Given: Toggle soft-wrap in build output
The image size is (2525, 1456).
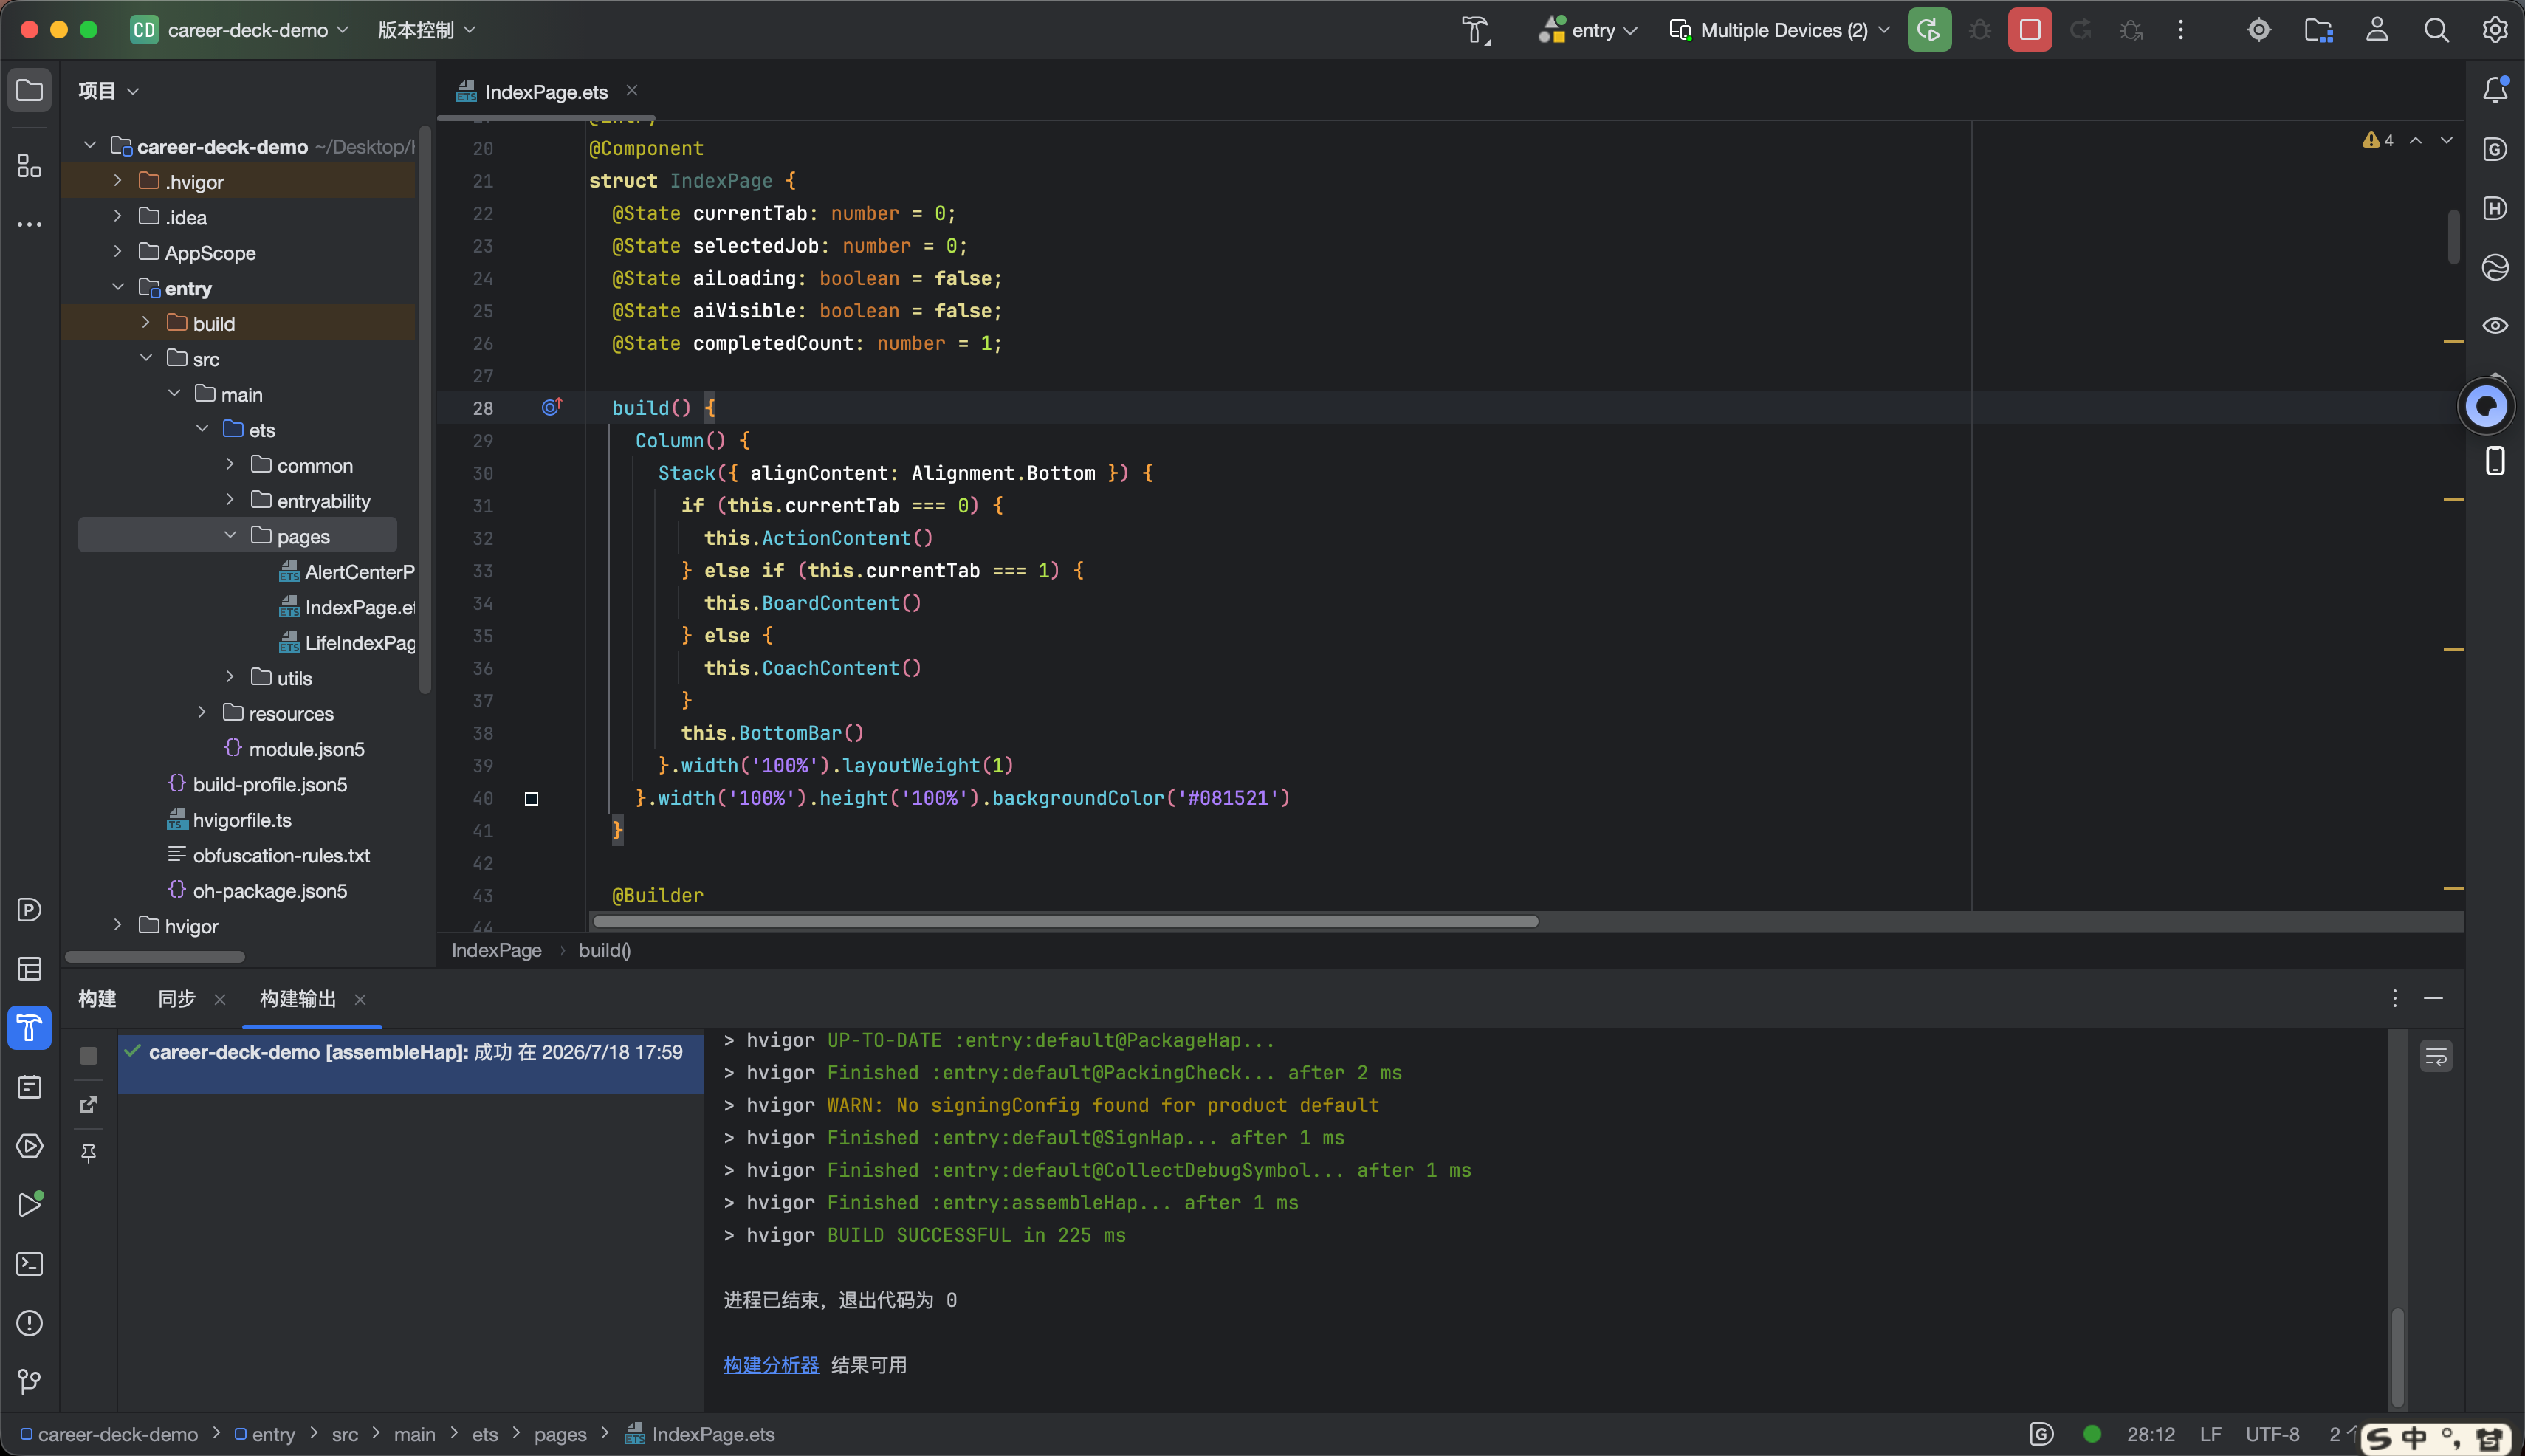Looking at the screenshot, I should tap(2436, 1056).
